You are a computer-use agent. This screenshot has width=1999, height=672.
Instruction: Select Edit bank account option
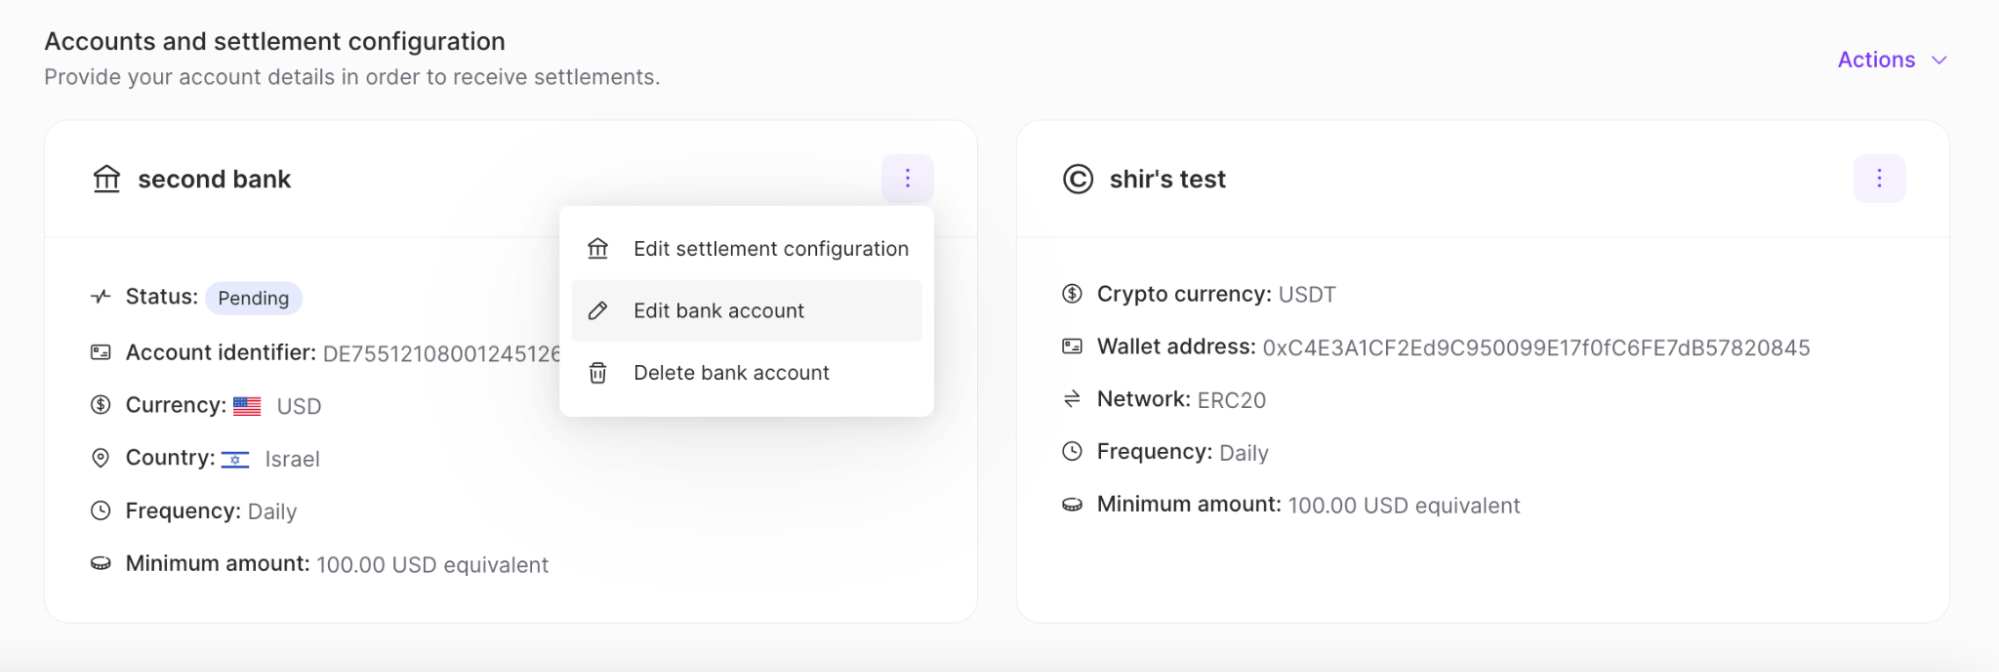tap(718, 310)
